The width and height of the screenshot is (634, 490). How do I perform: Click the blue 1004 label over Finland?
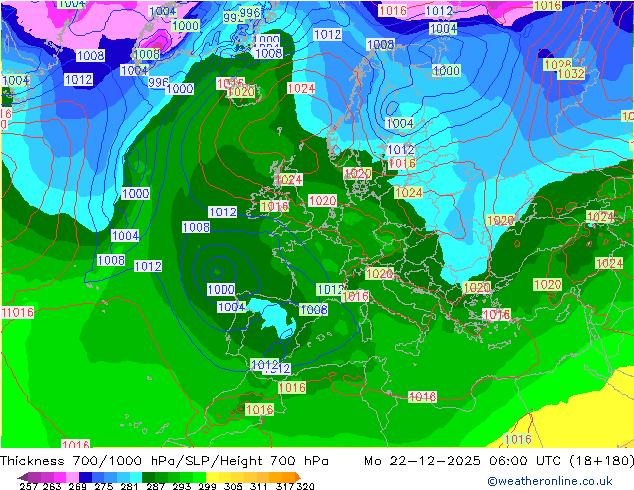click(400, 123)
